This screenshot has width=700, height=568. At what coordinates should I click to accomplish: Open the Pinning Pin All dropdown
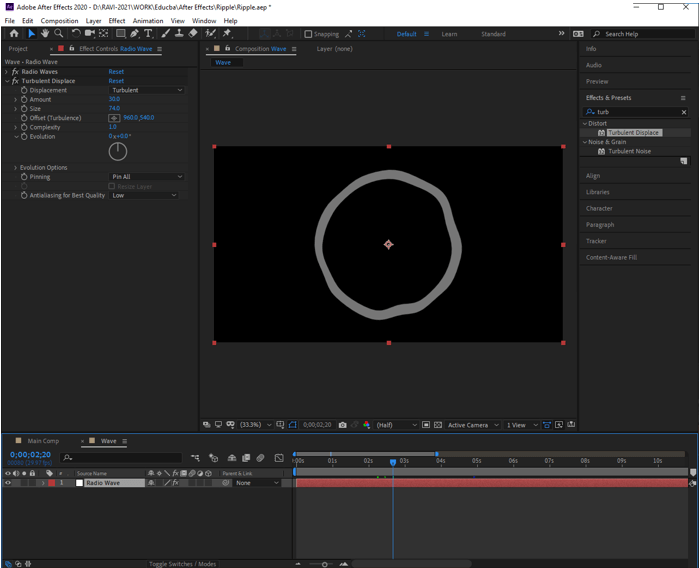(x=147, y=177)
